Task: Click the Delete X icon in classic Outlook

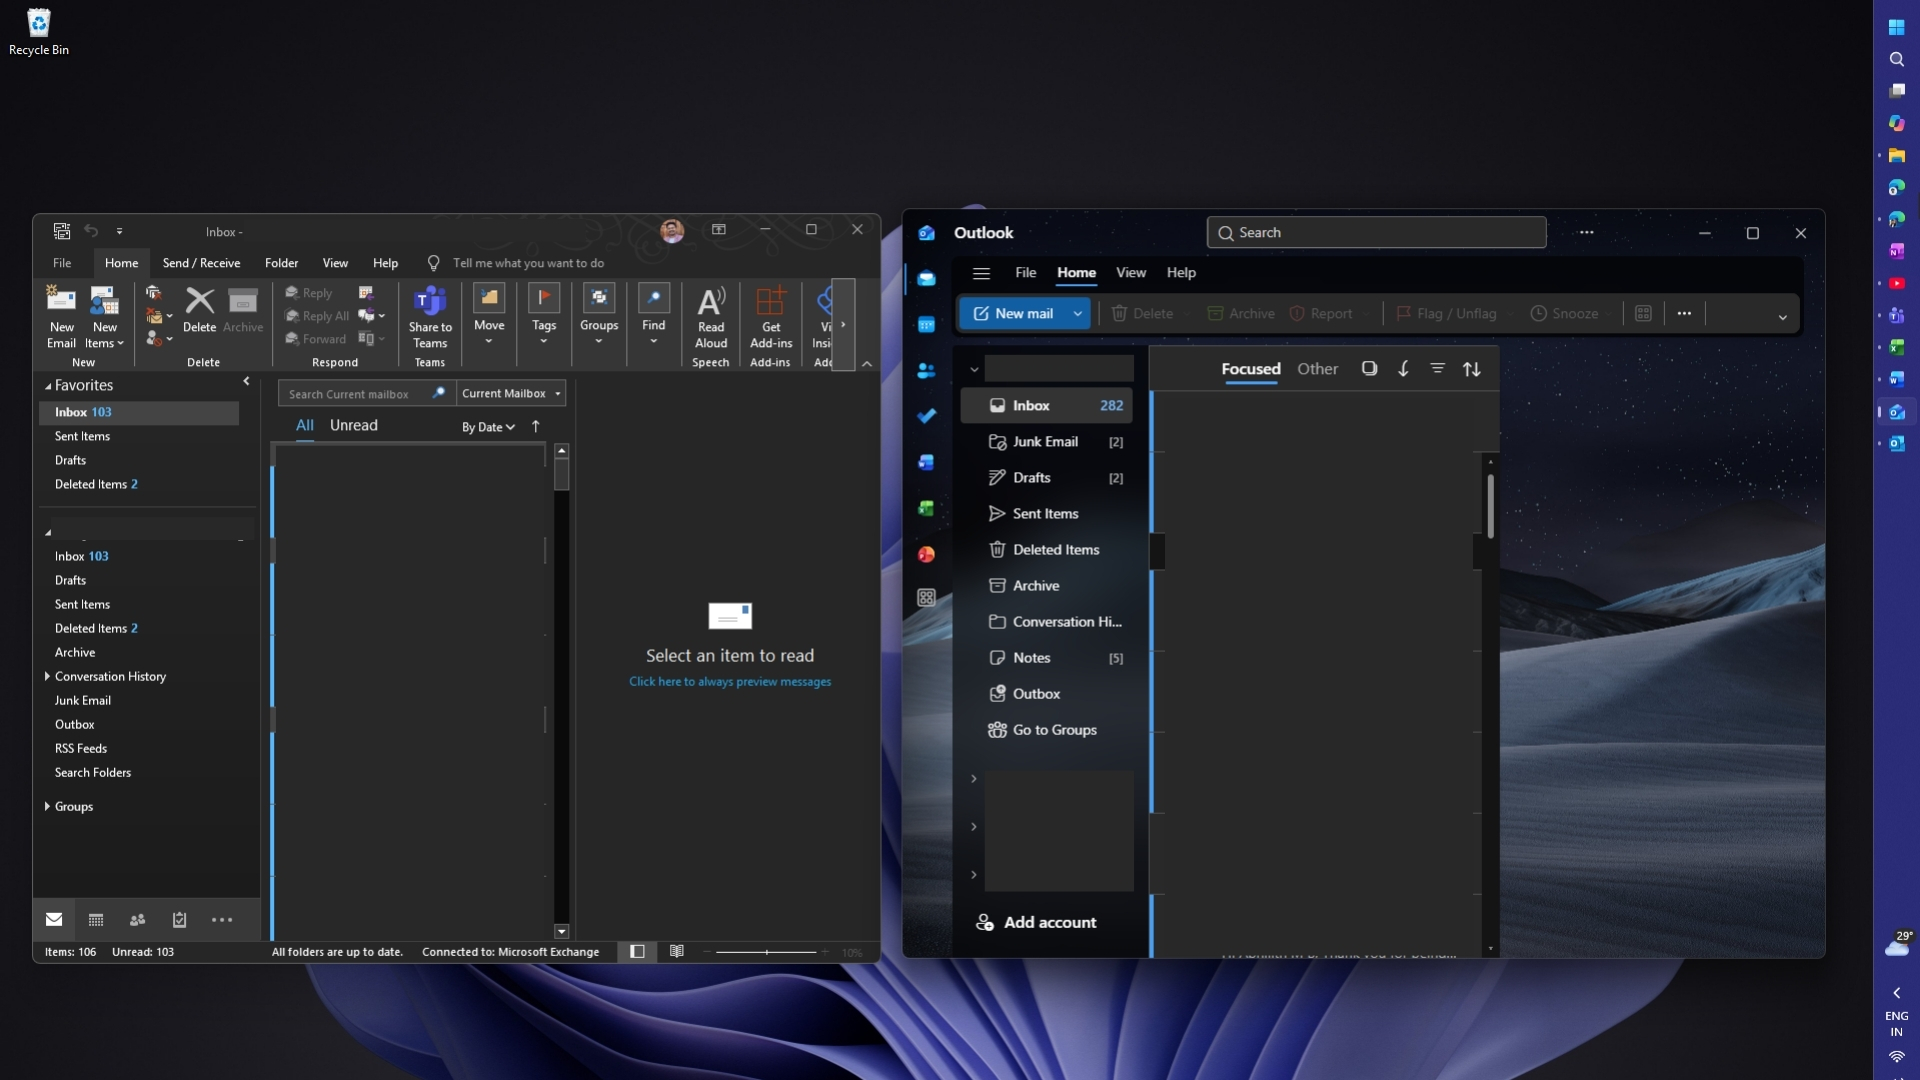Action: click(199, 309)
